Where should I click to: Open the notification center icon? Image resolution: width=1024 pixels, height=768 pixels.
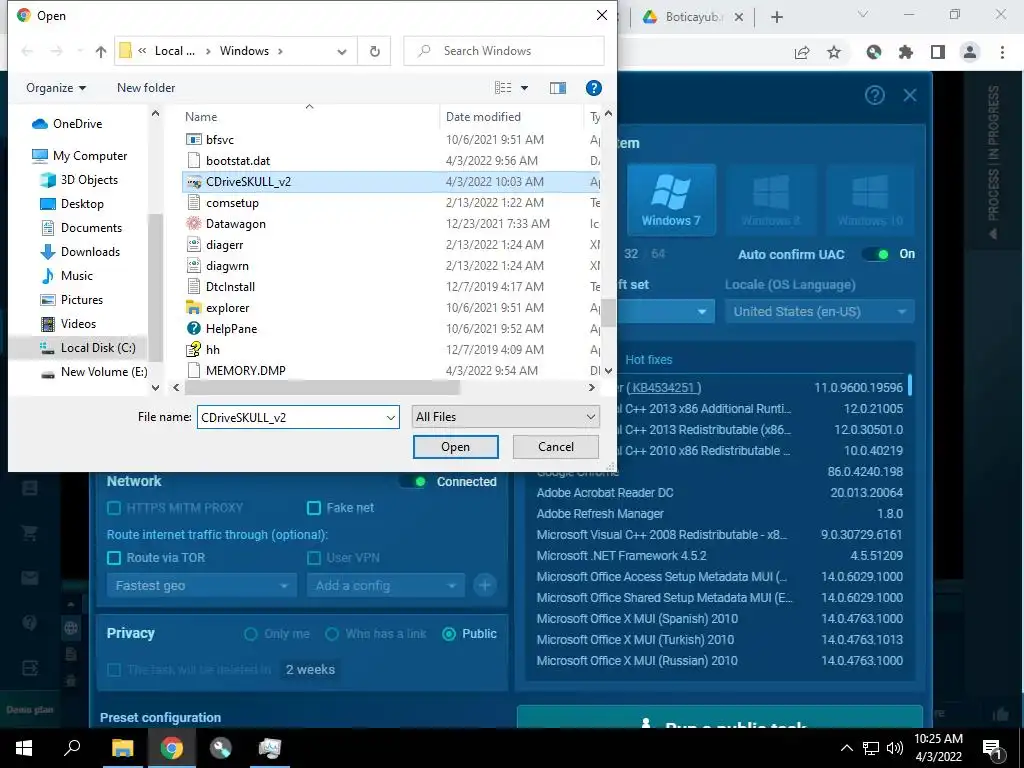(992, 748)
